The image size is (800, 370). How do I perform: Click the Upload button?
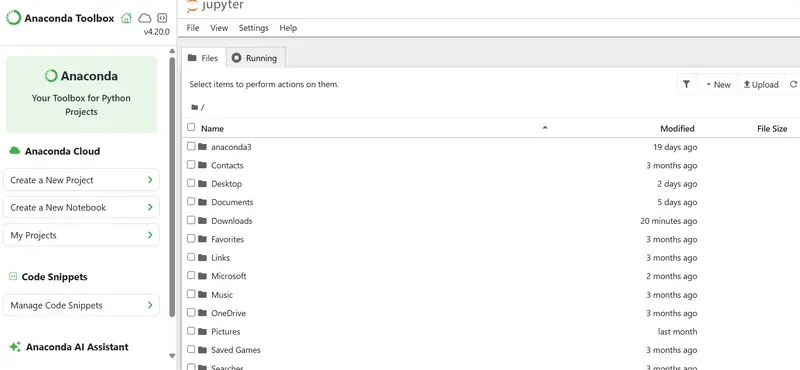click(x=761, y=85)
